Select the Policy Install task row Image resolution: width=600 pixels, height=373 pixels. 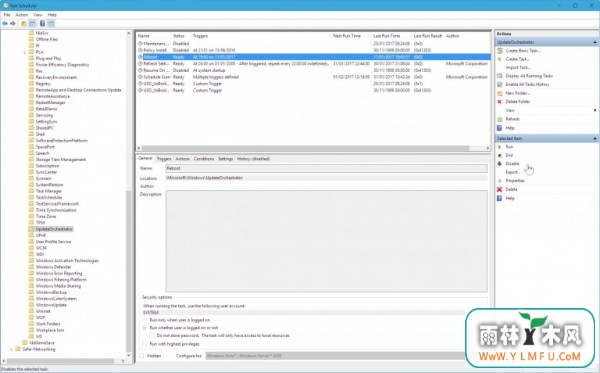(313, 50)
